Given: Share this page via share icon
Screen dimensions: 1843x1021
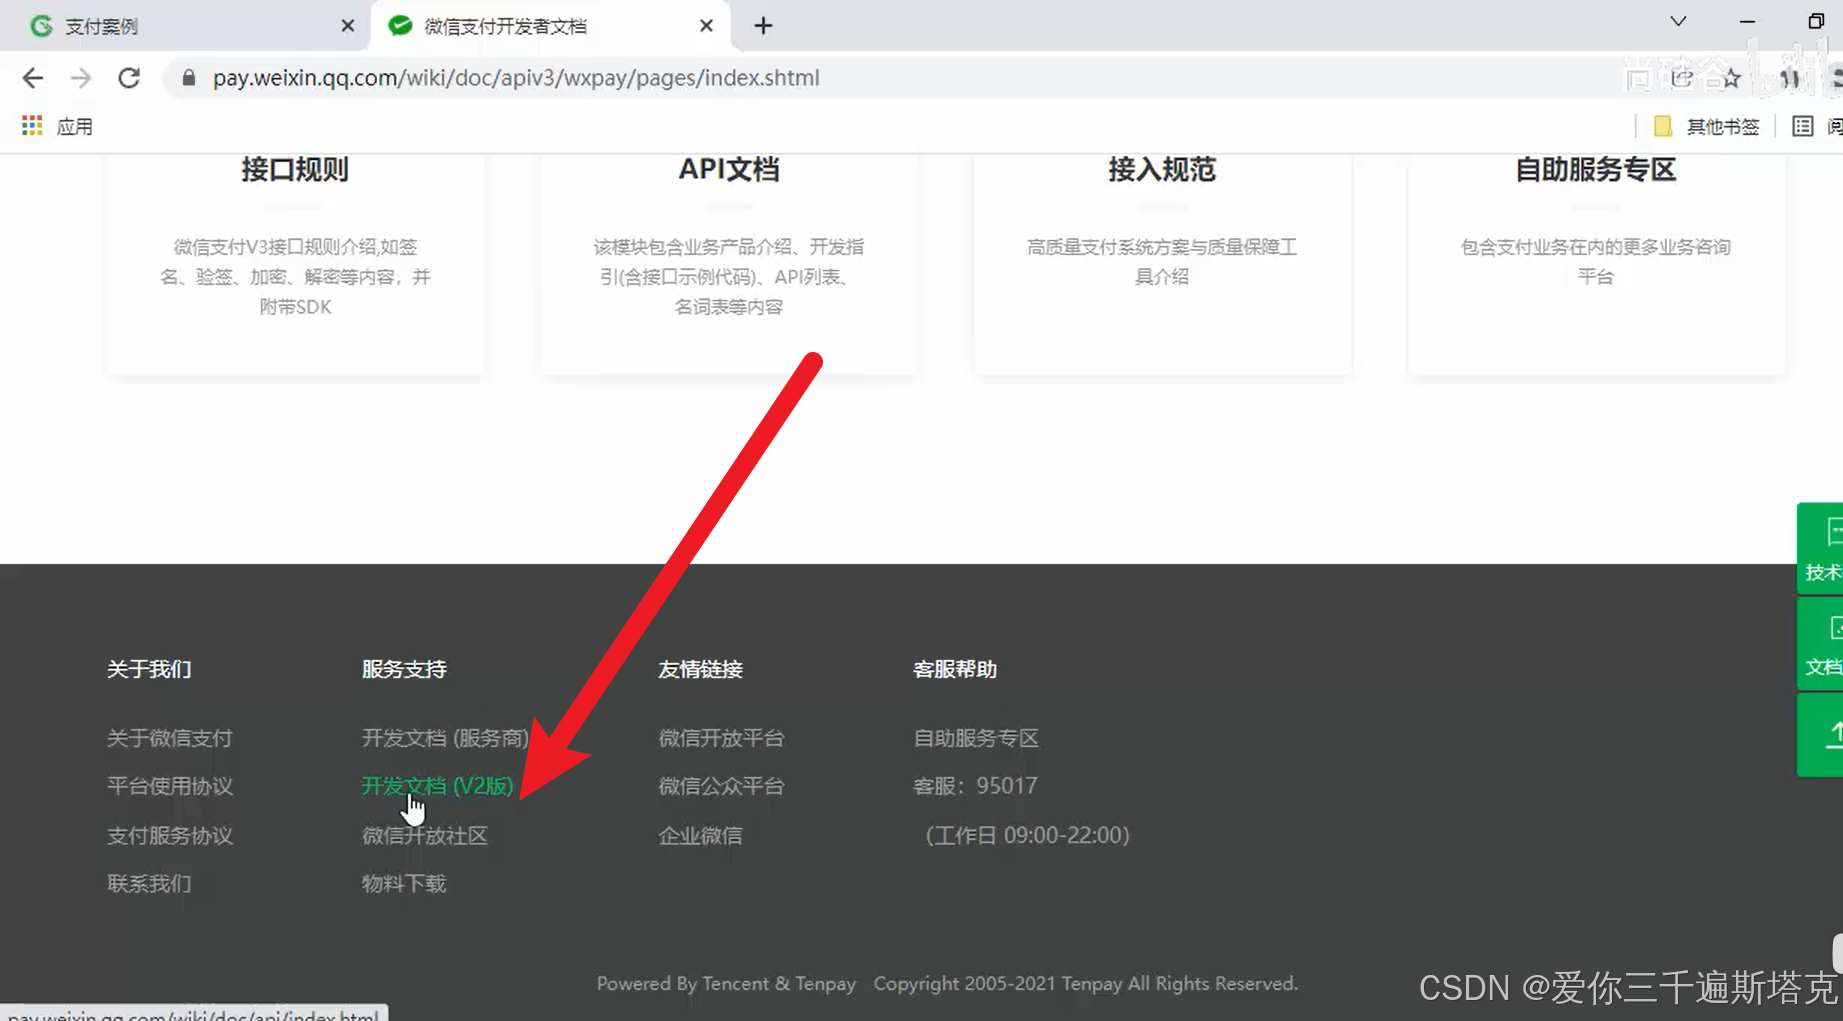Looking at the screenshot, I should pos(1682,78).
